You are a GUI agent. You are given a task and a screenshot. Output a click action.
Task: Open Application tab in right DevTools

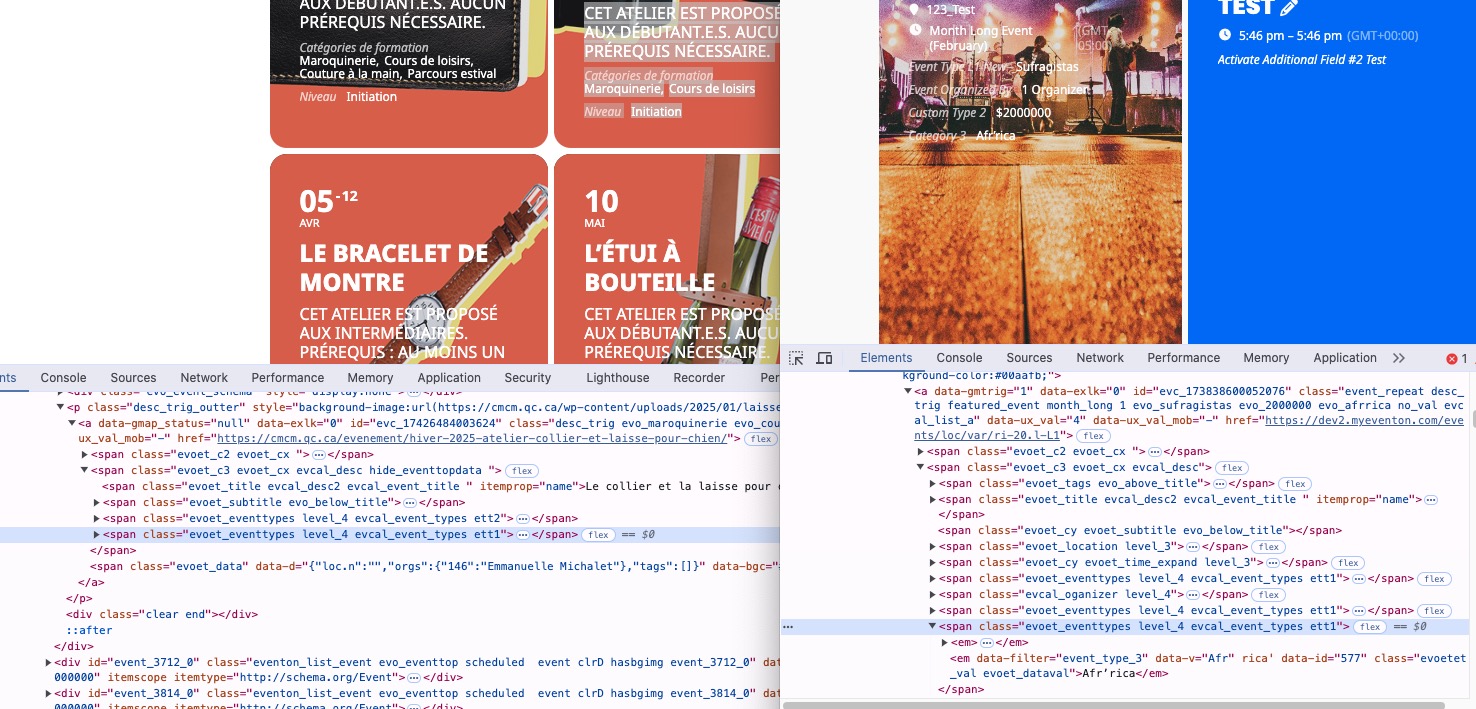tap(1345, 358)
